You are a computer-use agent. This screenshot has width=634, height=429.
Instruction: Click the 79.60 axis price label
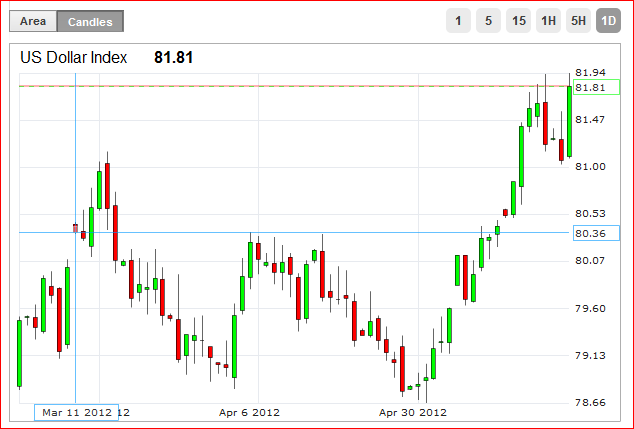coord(591,309)
